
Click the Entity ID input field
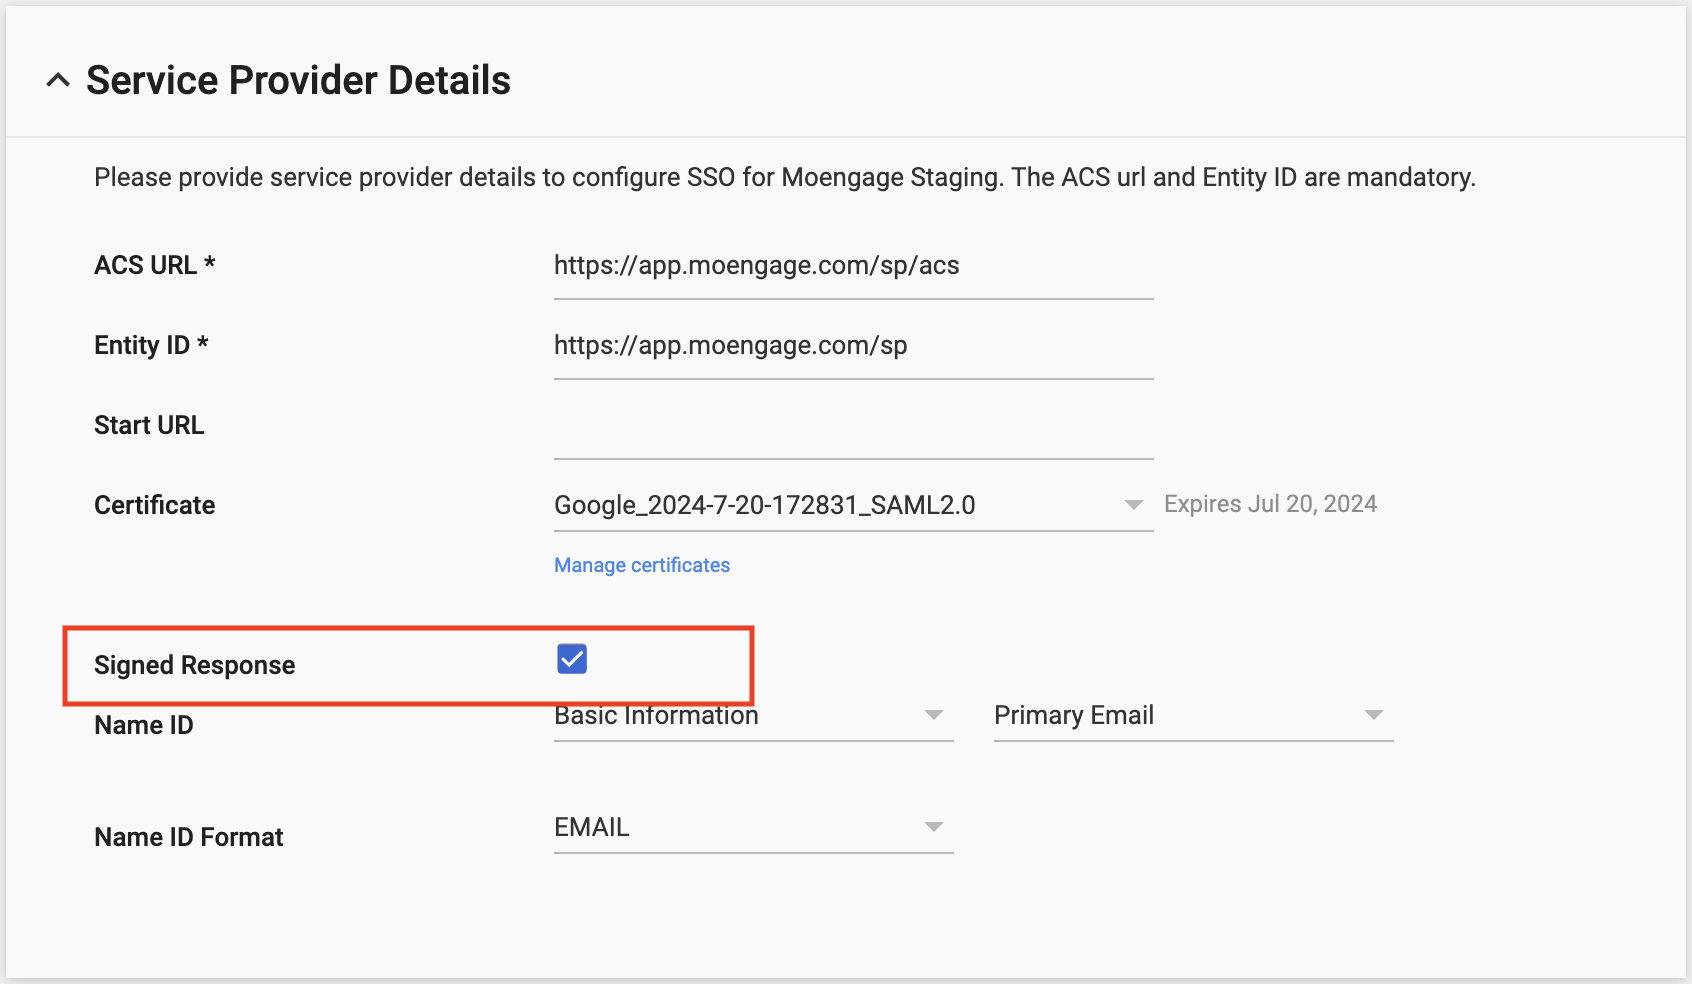point(852,345)
